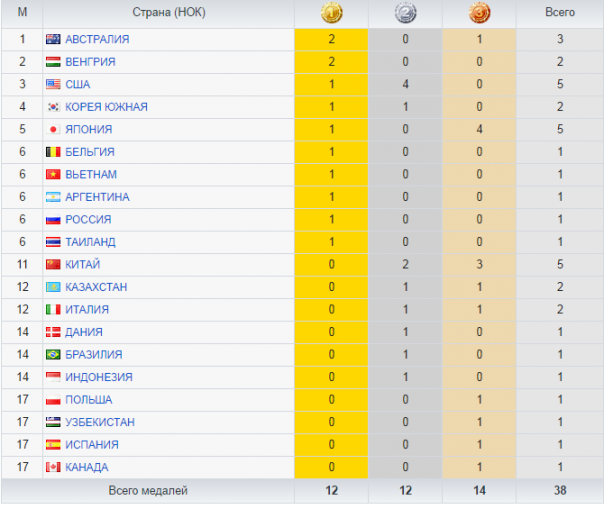Click the Brazil flag icon
The width and height of the screenshot is (604, 509).
[54, 355]
